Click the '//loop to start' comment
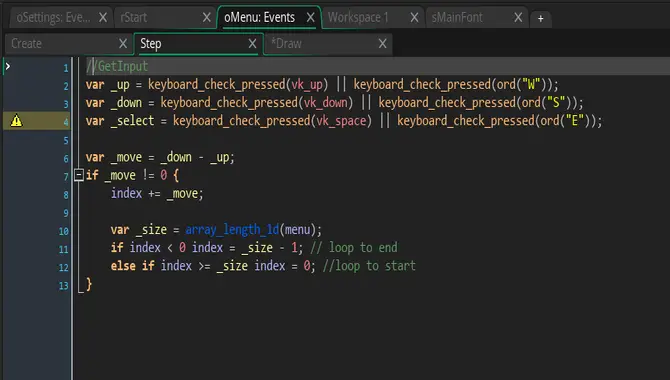 pyautogui.click(x=369, y=266)
